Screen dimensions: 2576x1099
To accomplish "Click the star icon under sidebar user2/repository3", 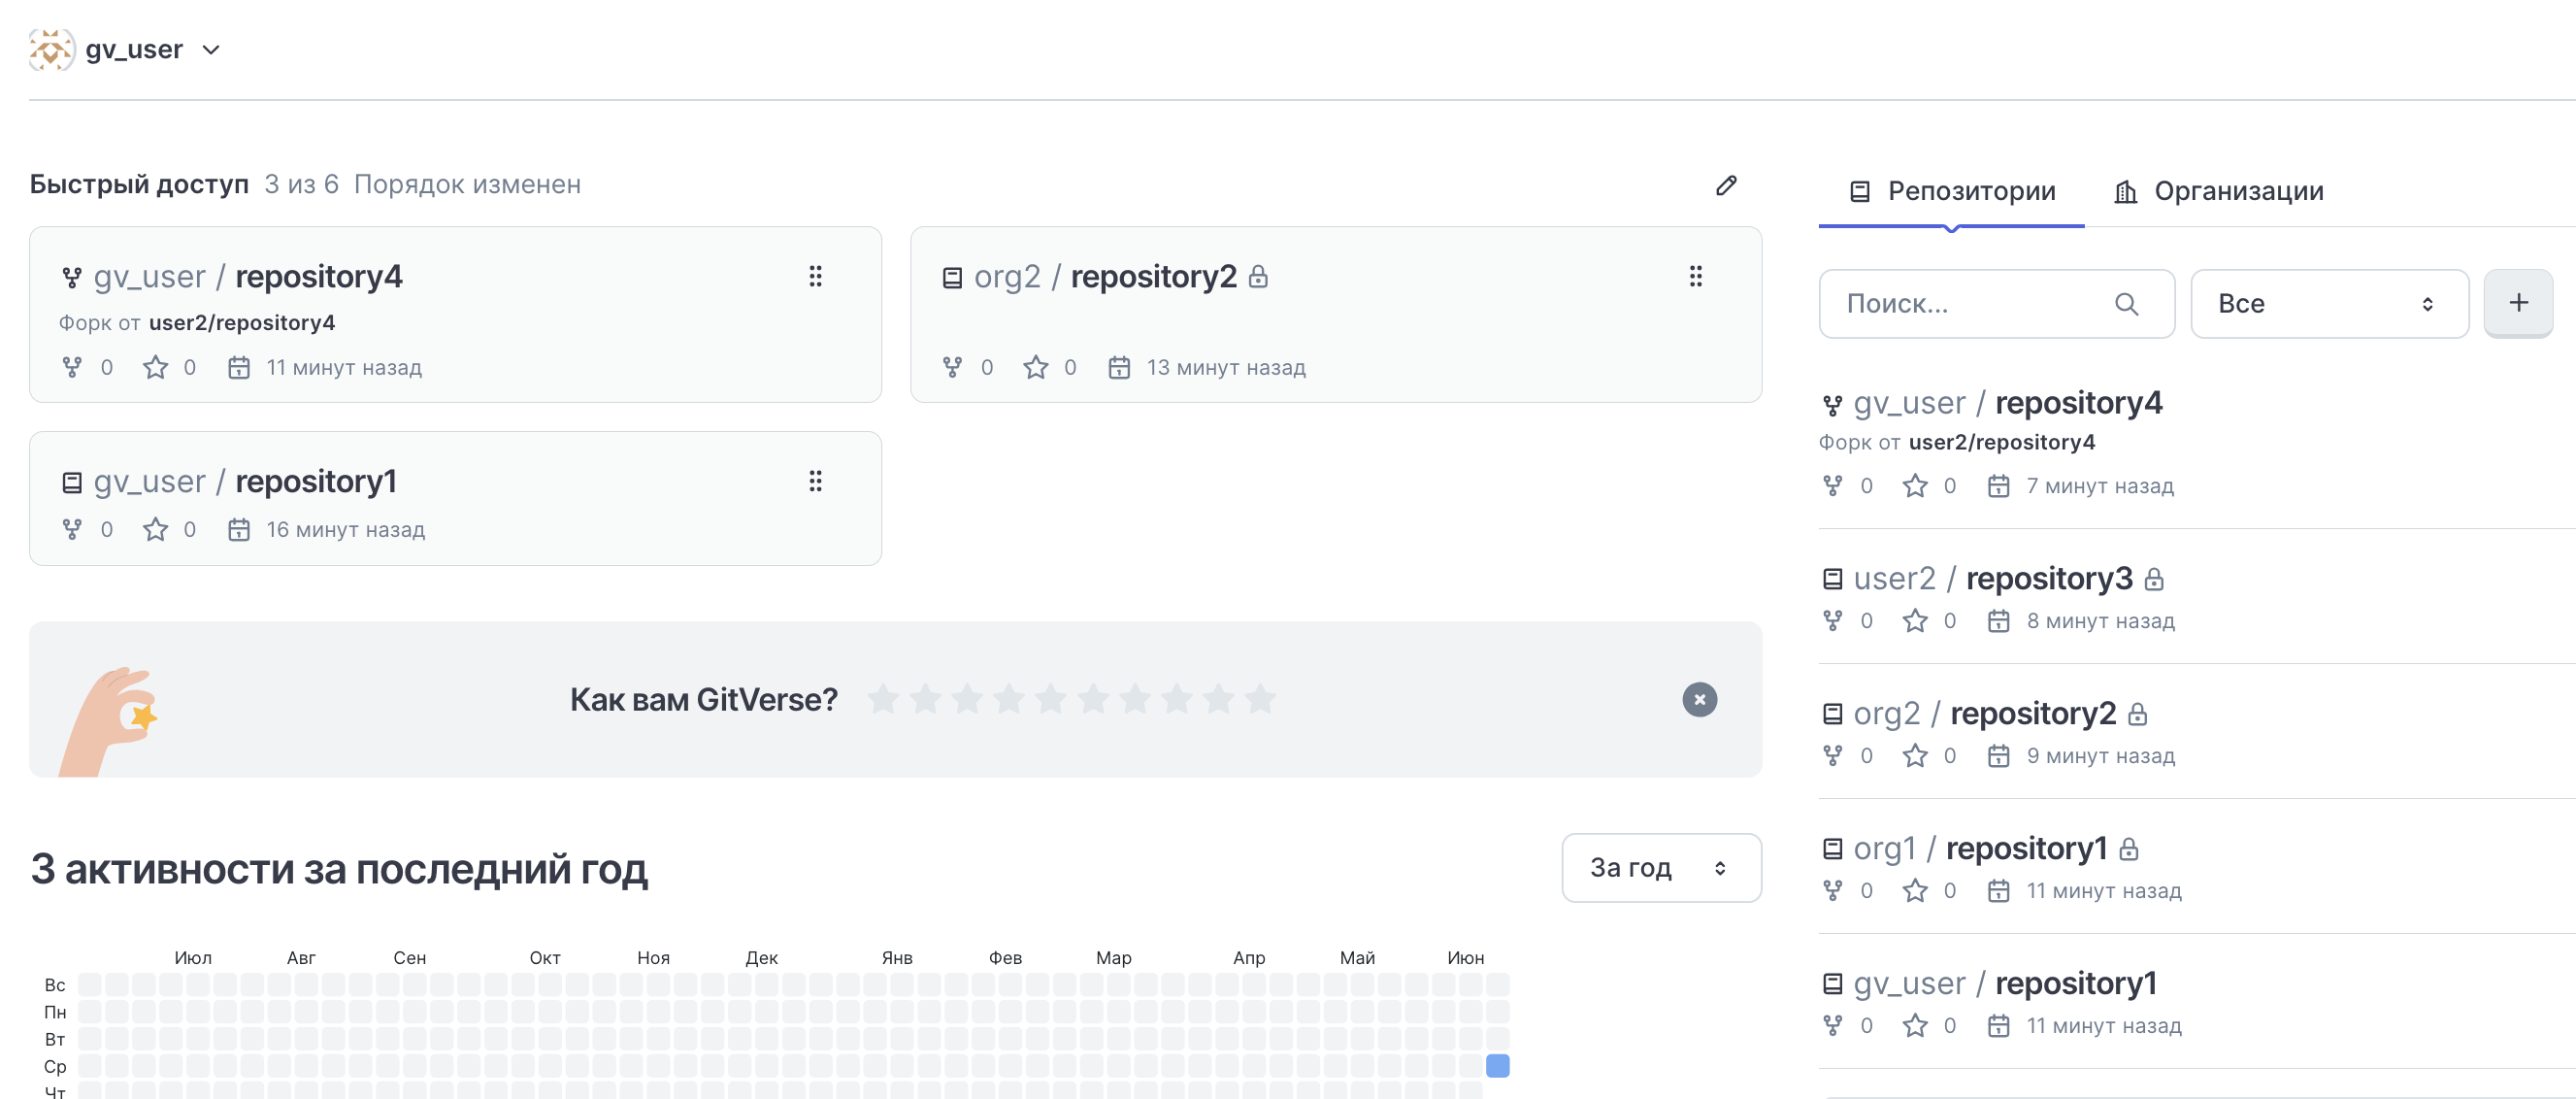I will point(1915,621).
